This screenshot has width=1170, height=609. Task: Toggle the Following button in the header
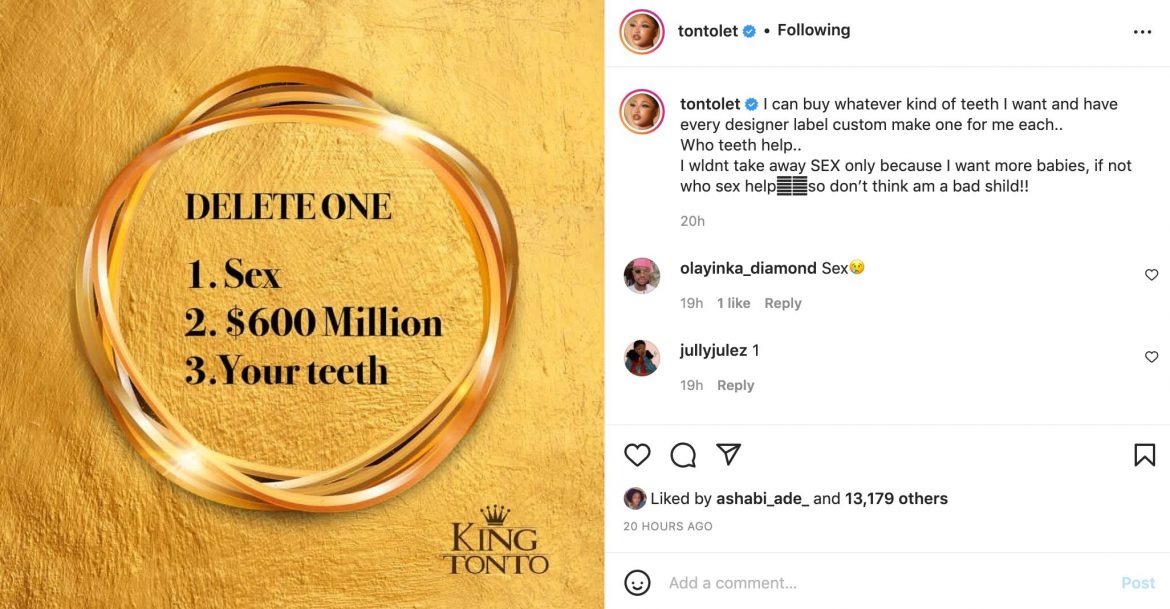(813, 30)
